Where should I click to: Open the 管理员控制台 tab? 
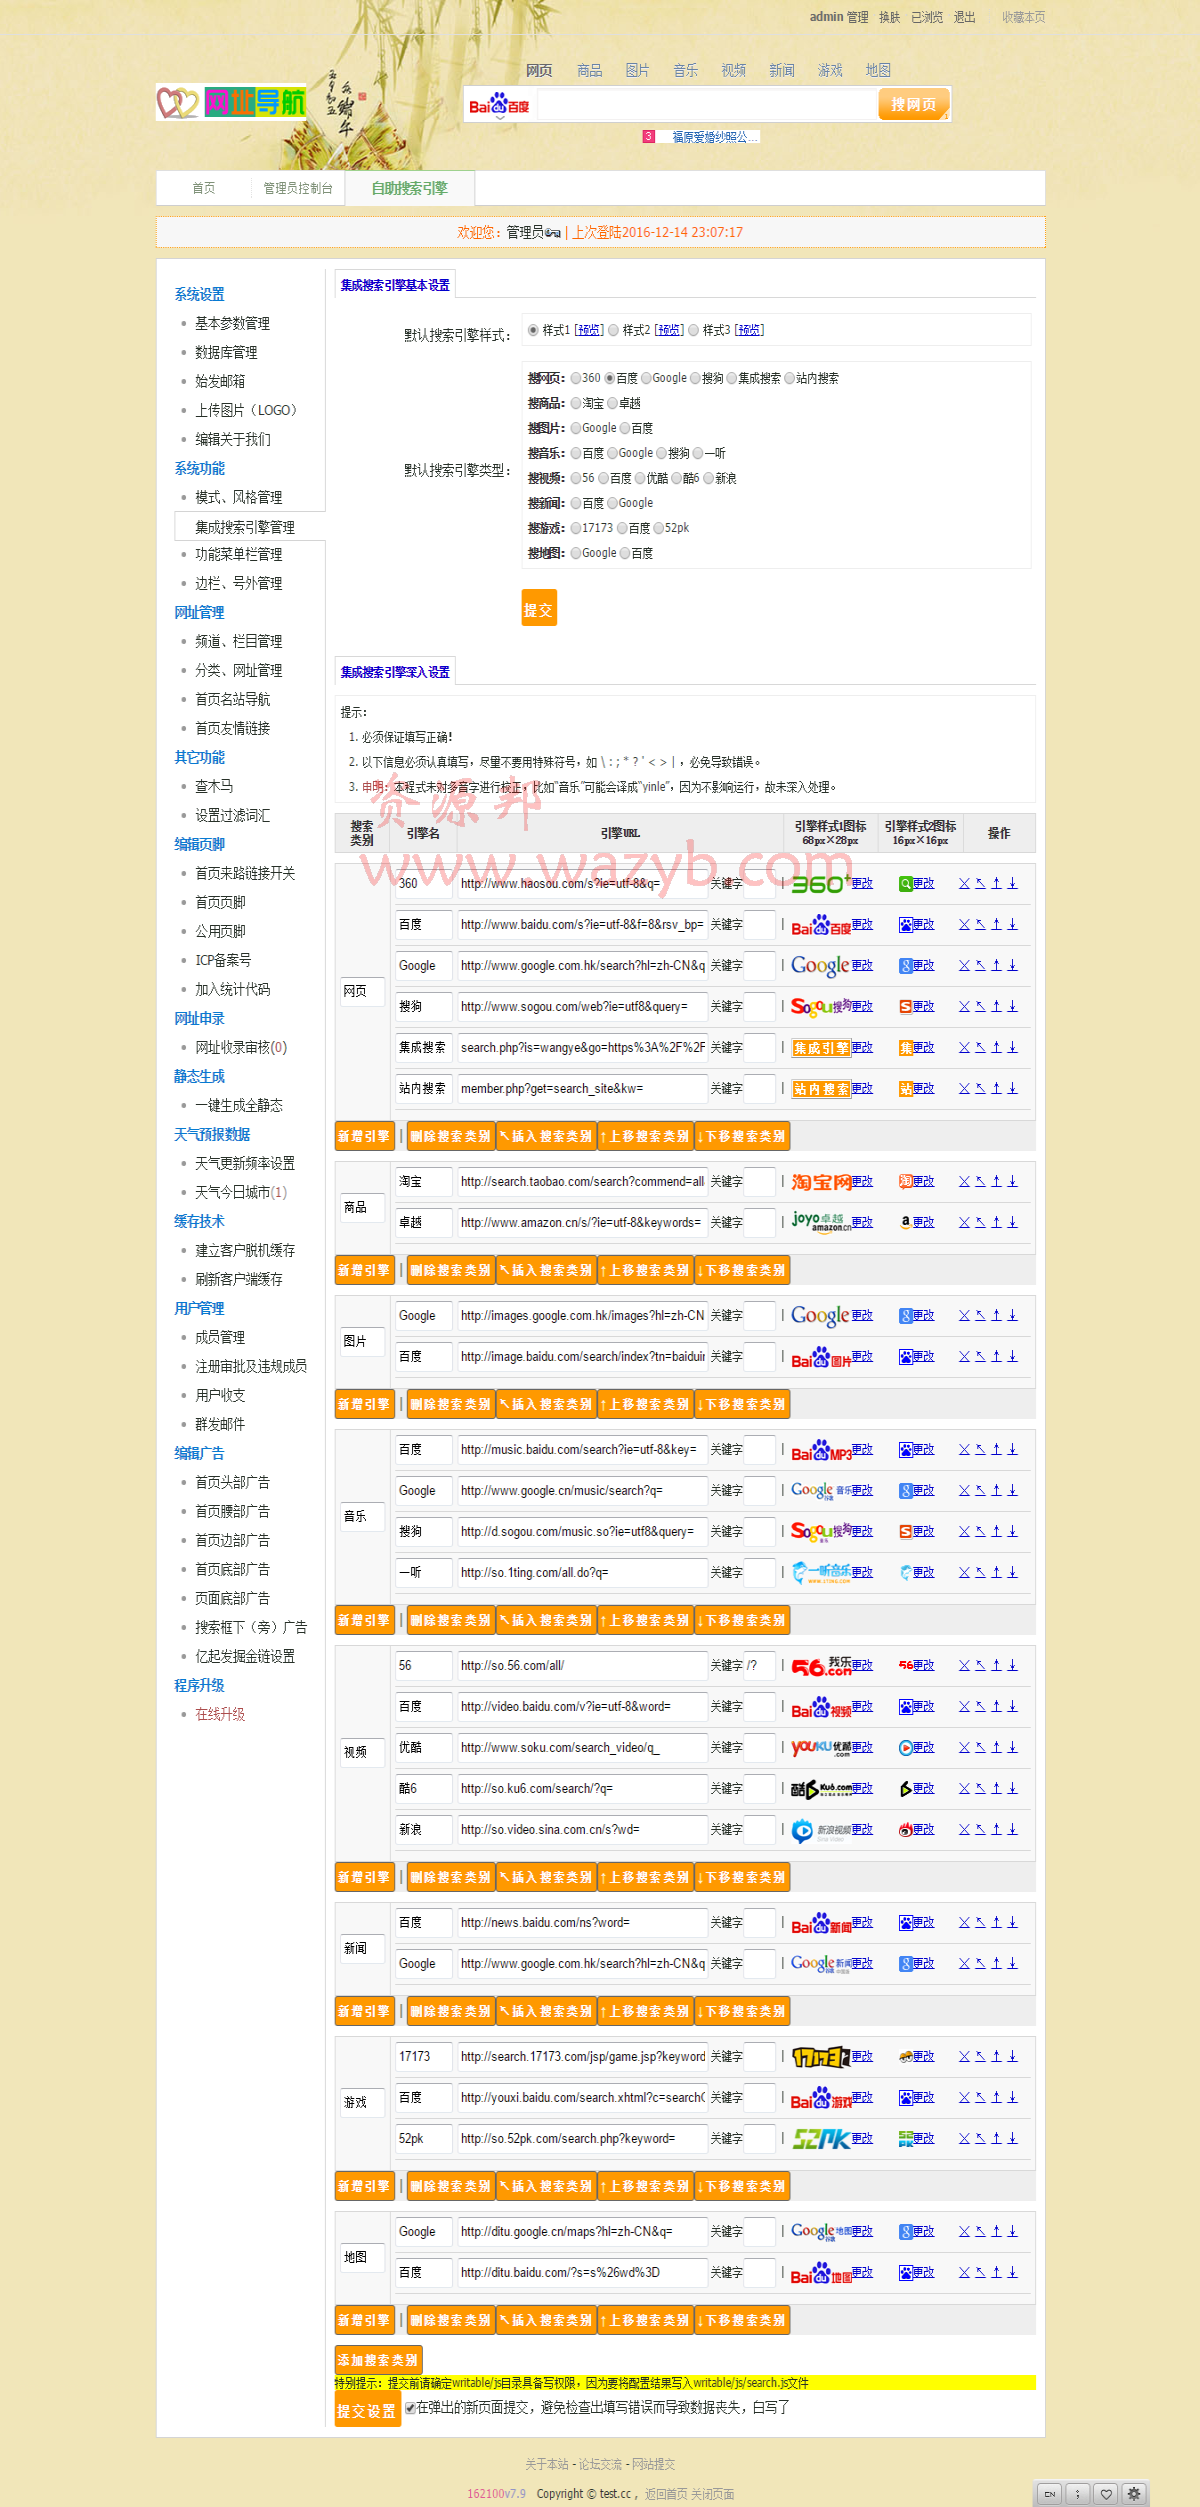pos(297,188)
